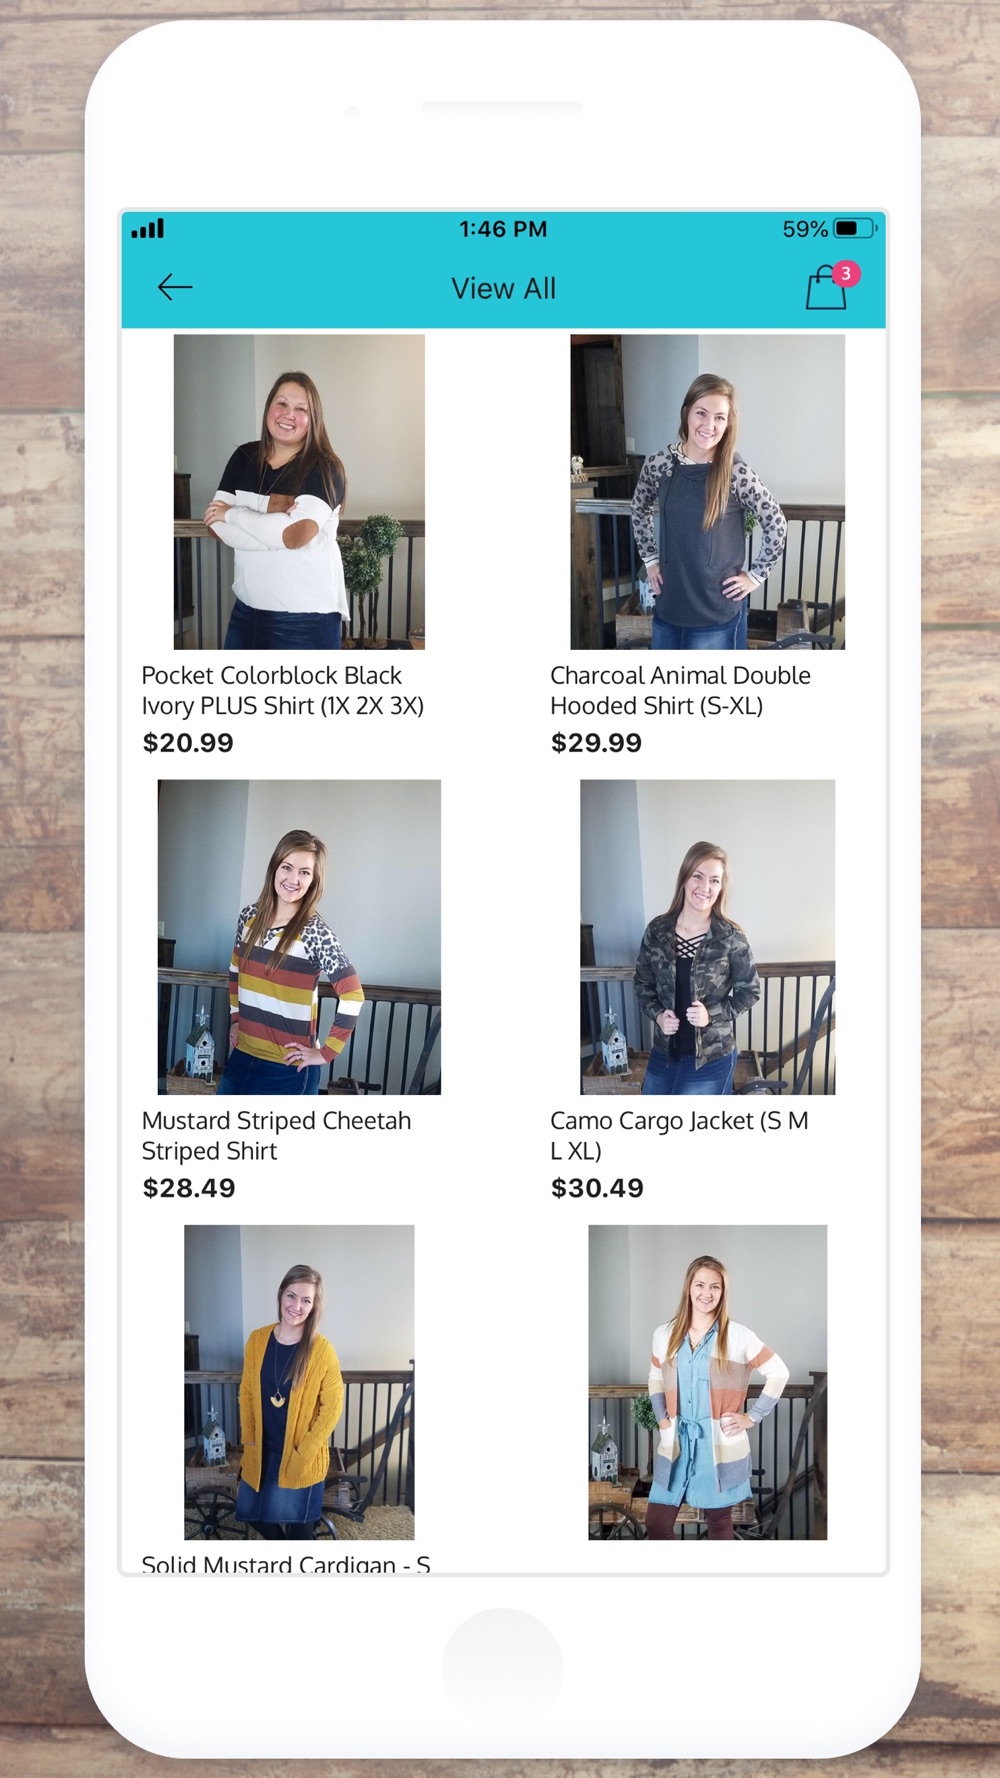
Task: Tap the $20.99 price label
Action: coord(188,743)
